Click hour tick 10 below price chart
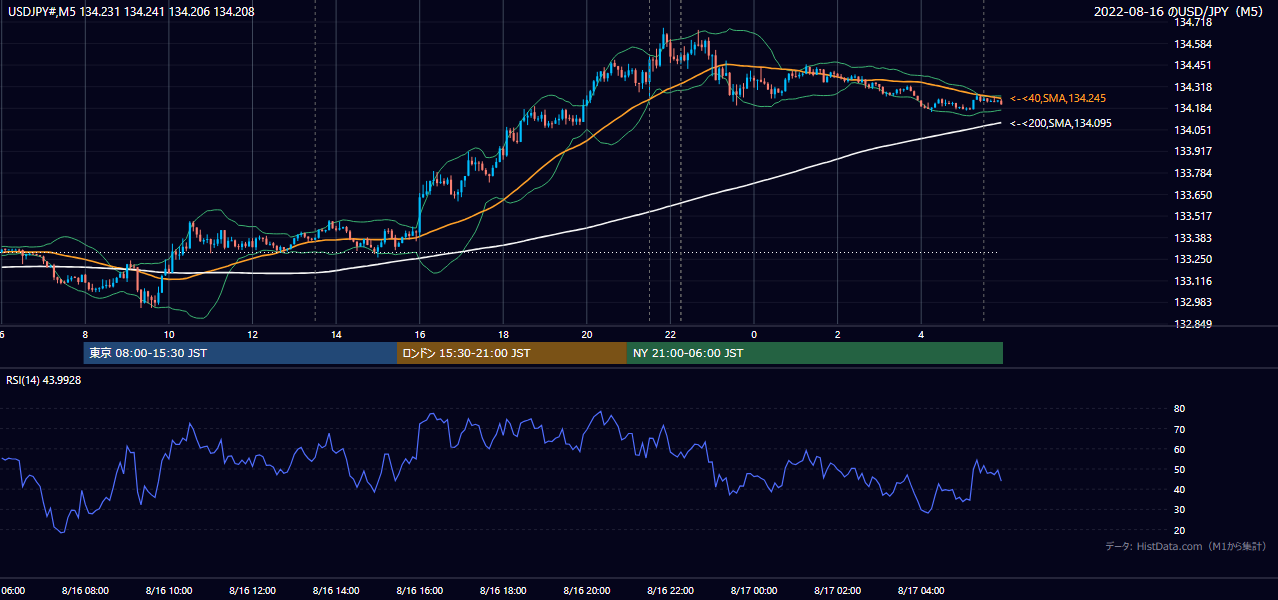The image size is (1278, 600). (x=169, y=334)
